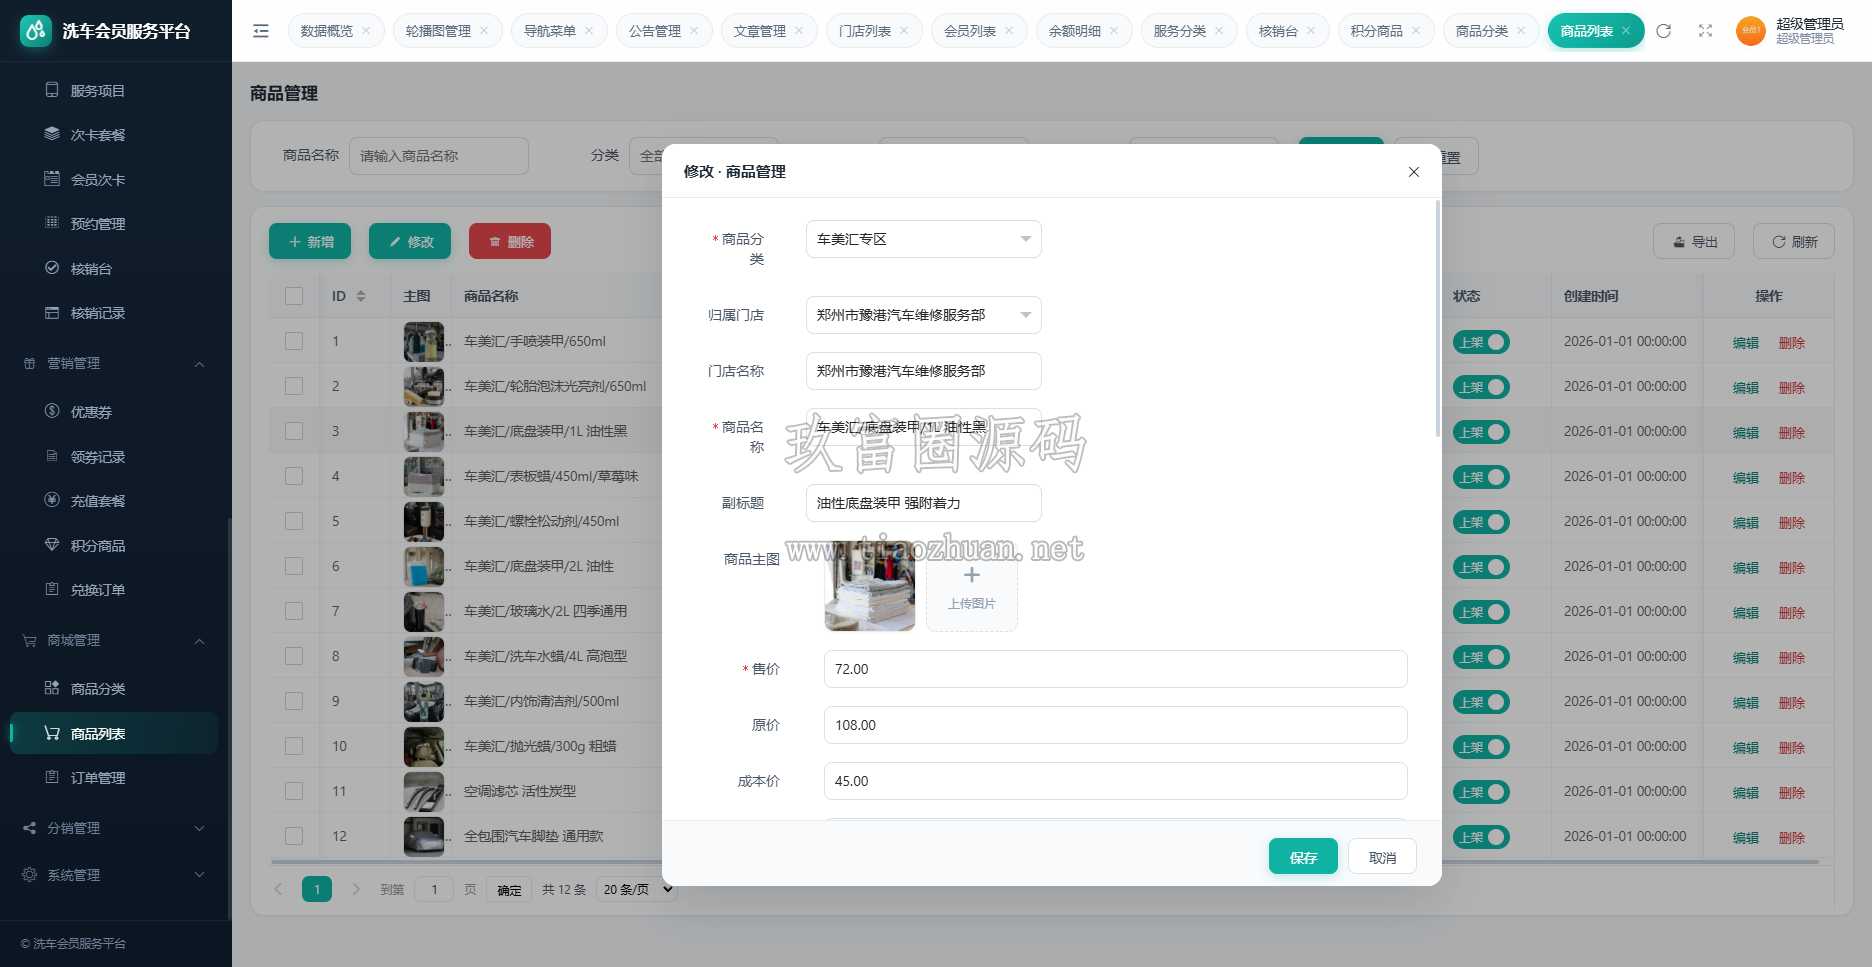This screenshot has height=967, width=1872.
Task: Toggle fullscreen with the expand icon
Action: (1706, 31)
